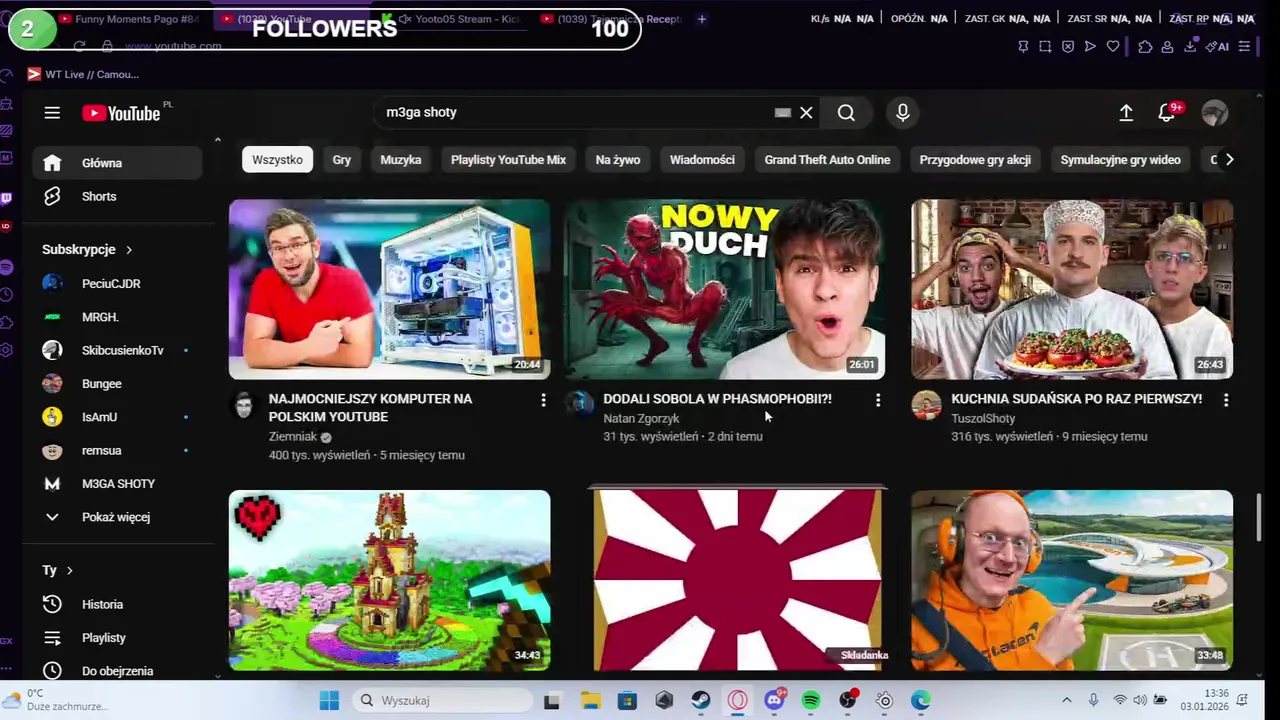Start voice search with the microphone
1280x720 pixels.
point(903,113)
